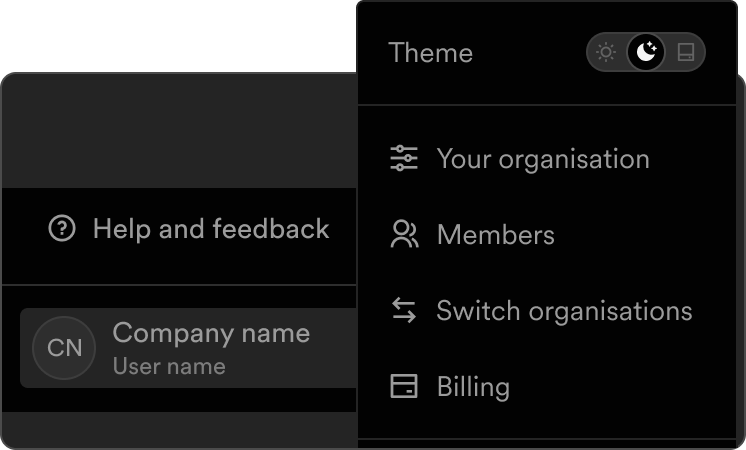Click the people icon next to Members
Screen dimensions: 746x450
tap(404, 235)
